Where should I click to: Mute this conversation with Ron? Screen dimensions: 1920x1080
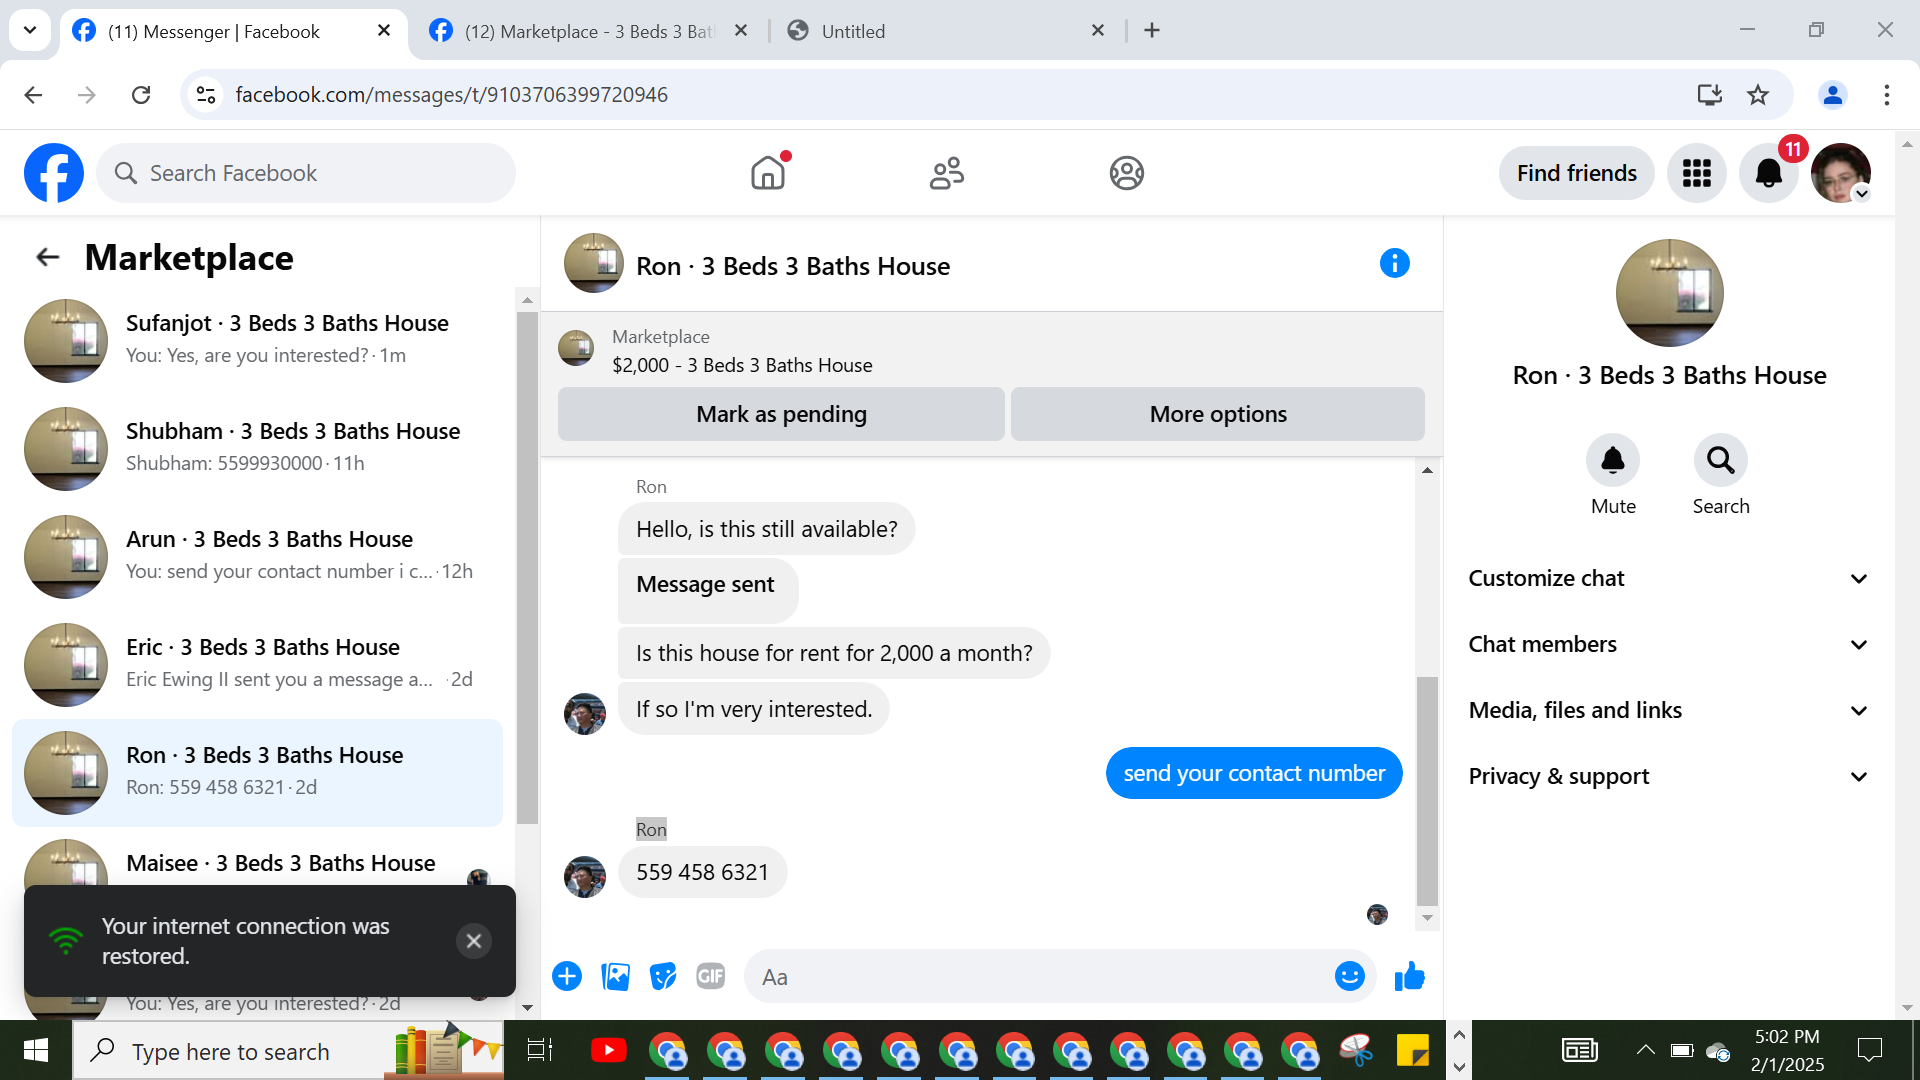(x=1612, y=461)
